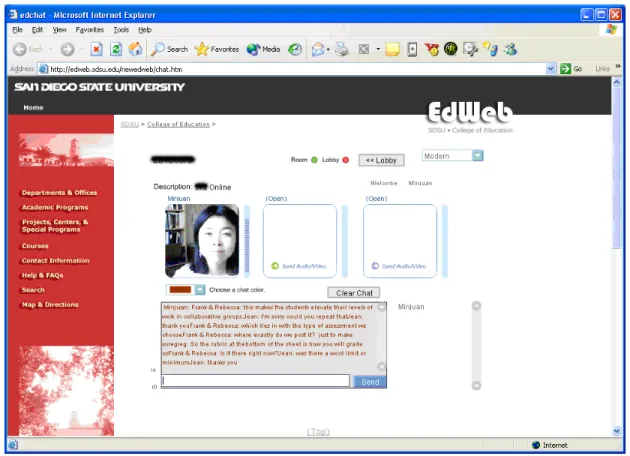630x456 pixels.
Task: Open the address bar URL dropdown
Action: [x=550, y=69]
